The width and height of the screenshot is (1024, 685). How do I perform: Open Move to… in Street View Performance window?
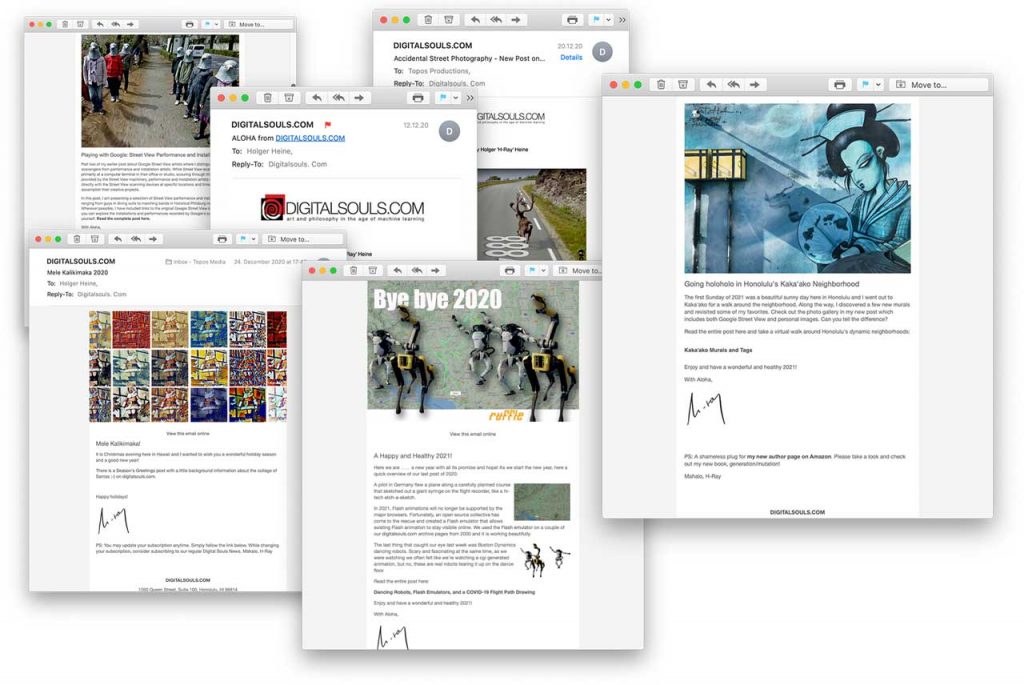pos(257,24)
